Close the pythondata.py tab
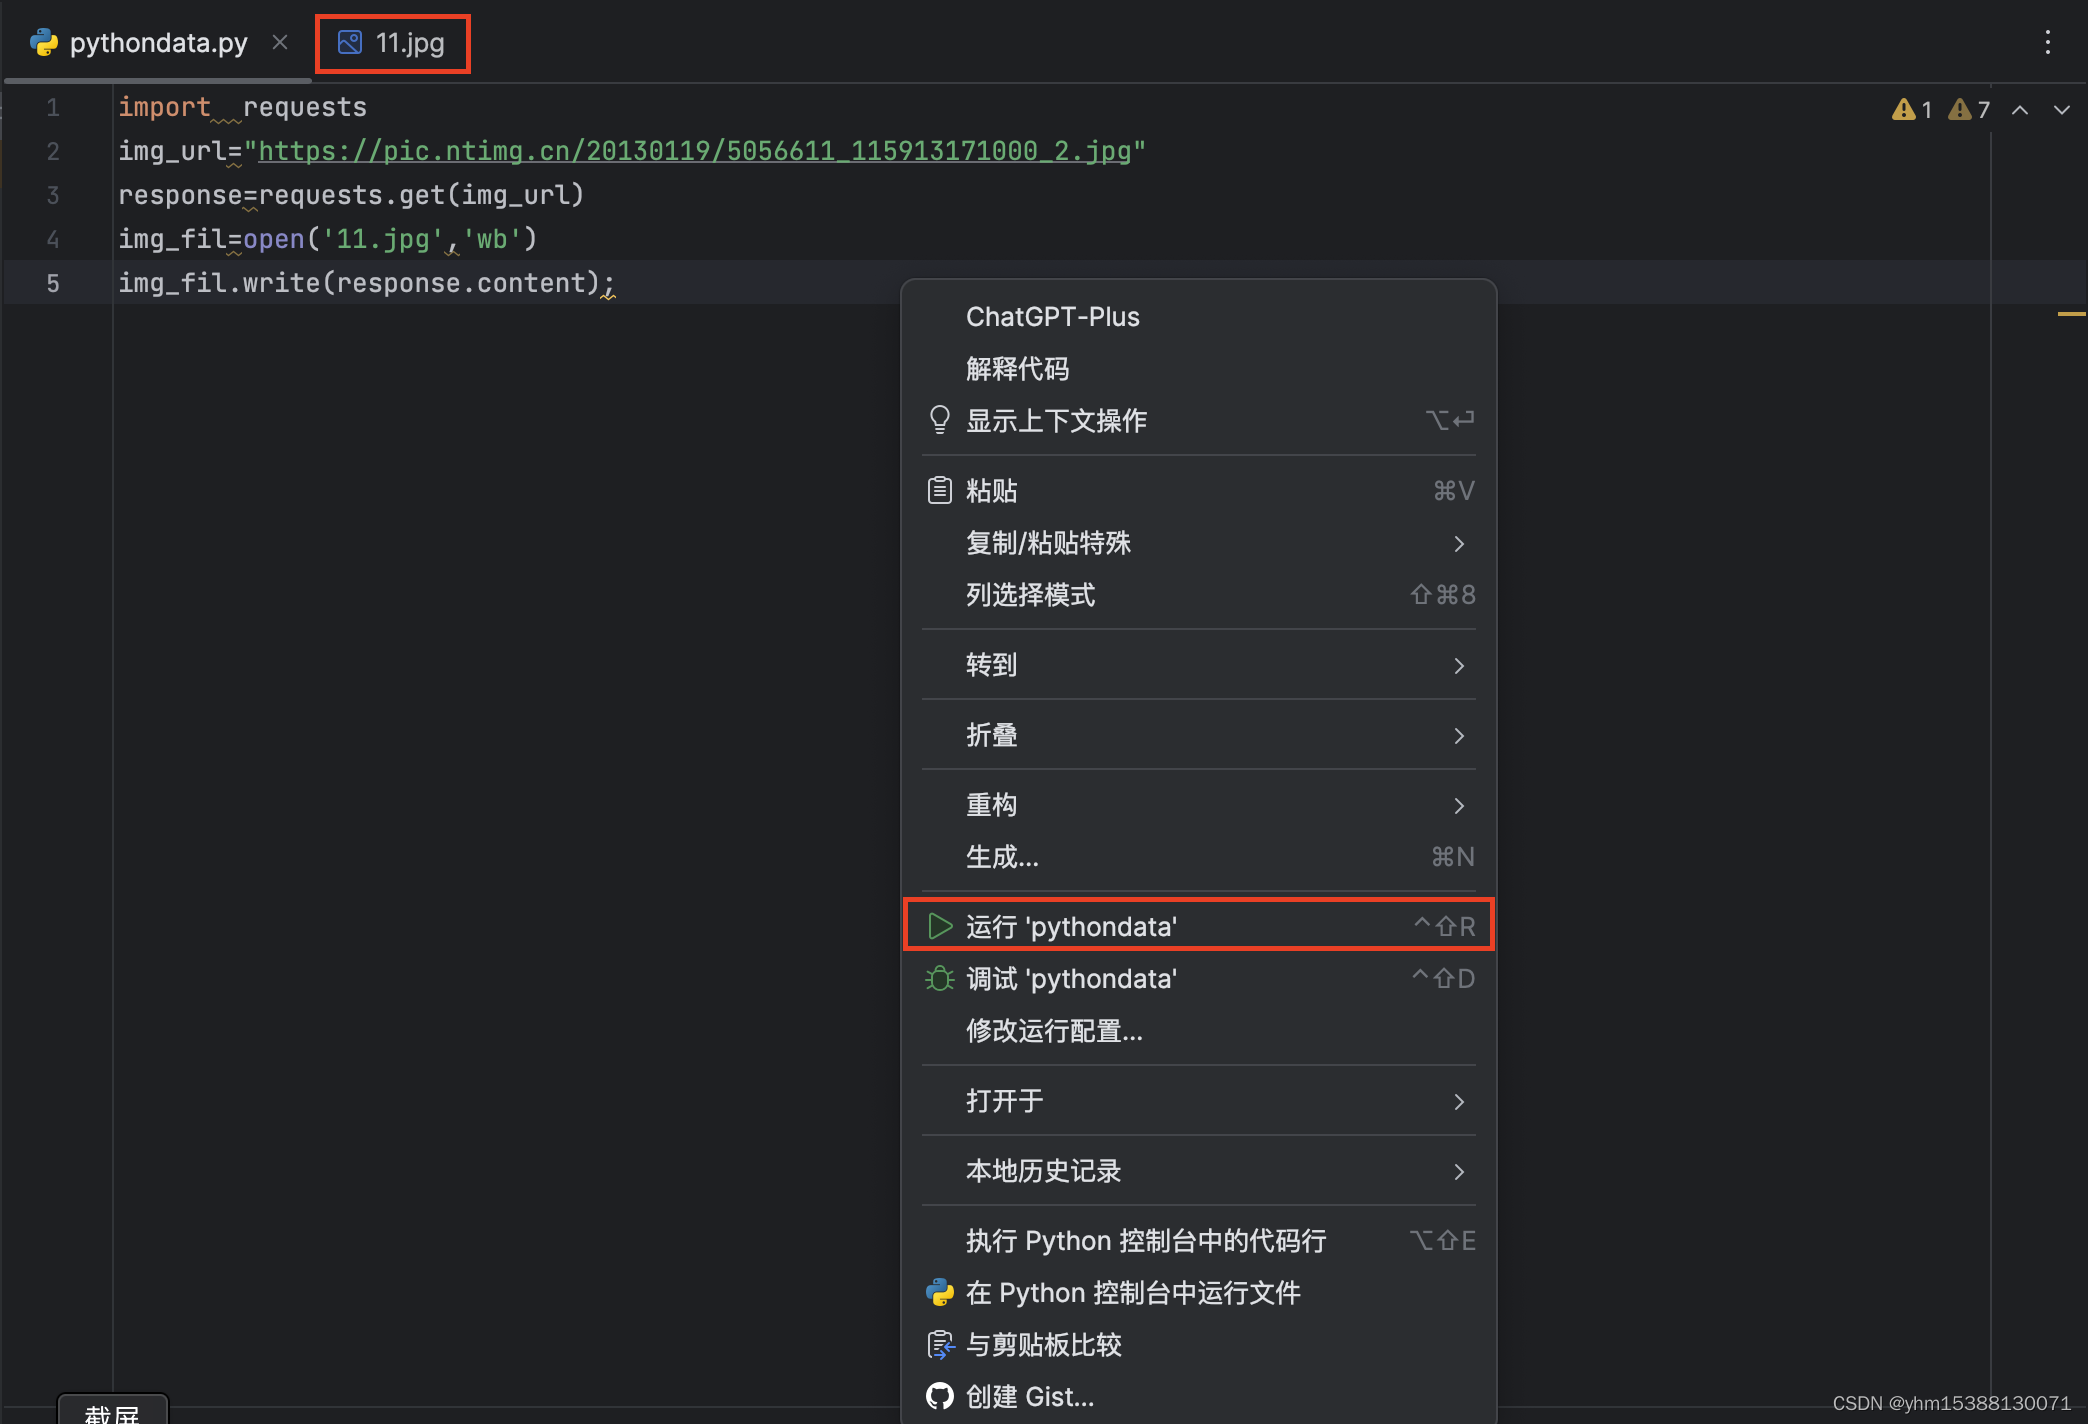This screenshot has height=1424, width=2088. pos(280,42)
